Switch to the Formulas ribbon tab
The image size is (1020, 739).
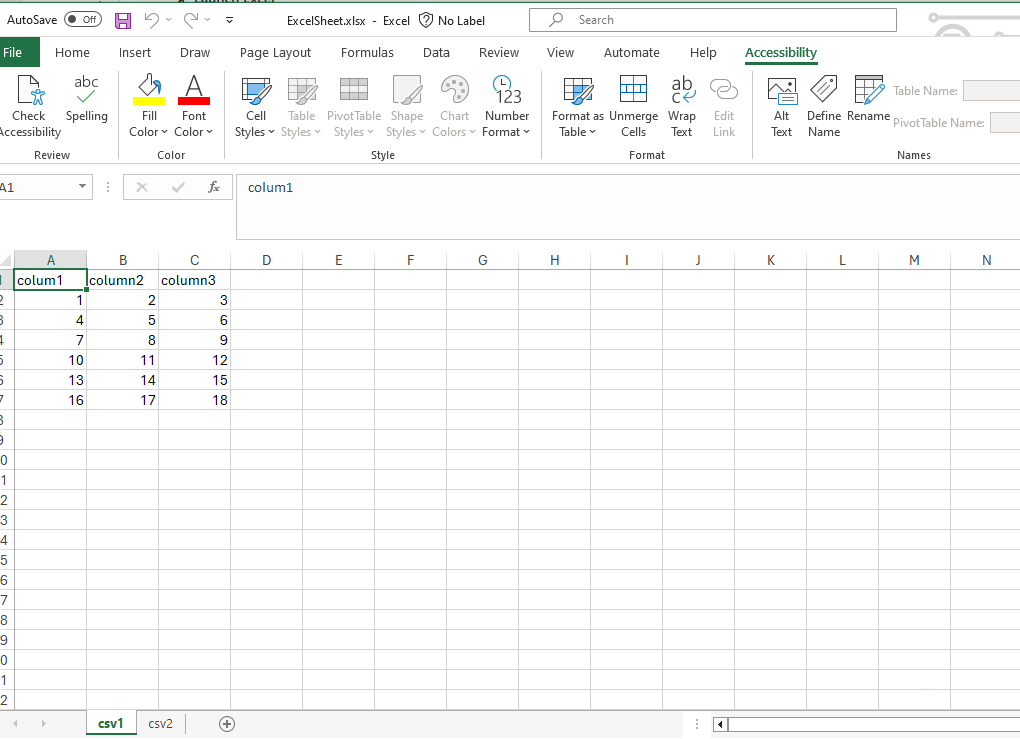pyautogui.click(x=367, y=52)
